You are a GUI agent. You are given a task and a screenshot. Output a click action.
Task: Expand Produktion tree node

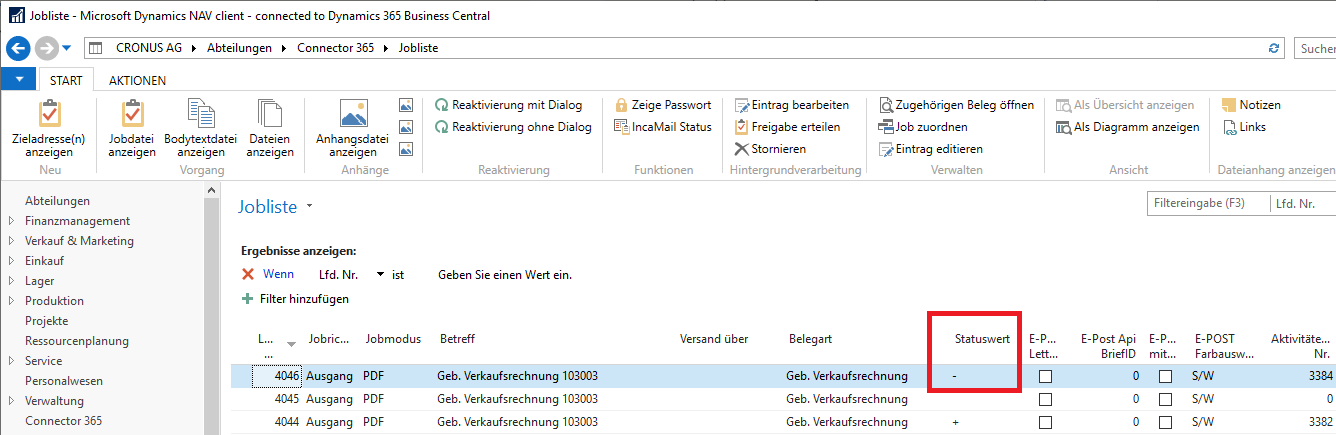click(x=12, y=301)
